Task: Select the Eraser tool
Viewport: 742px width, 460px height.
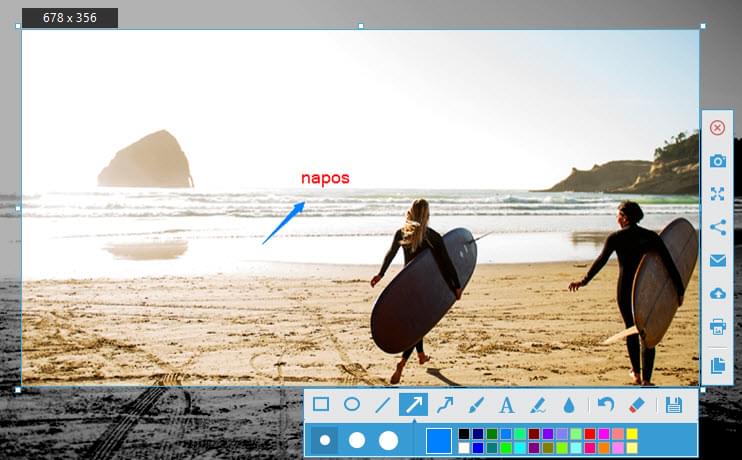Action: click(x=637, y=405)
